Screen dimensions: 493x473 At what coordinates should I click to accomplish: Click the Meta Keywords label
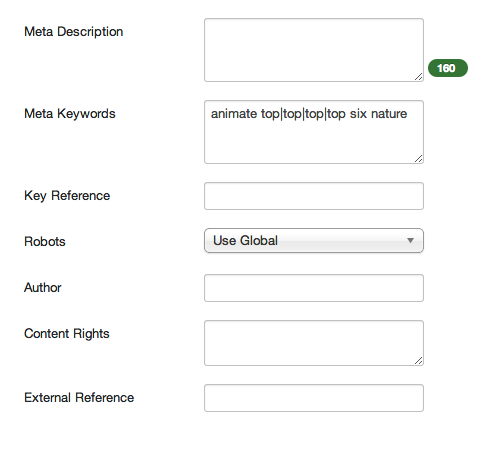pos(70,114)
